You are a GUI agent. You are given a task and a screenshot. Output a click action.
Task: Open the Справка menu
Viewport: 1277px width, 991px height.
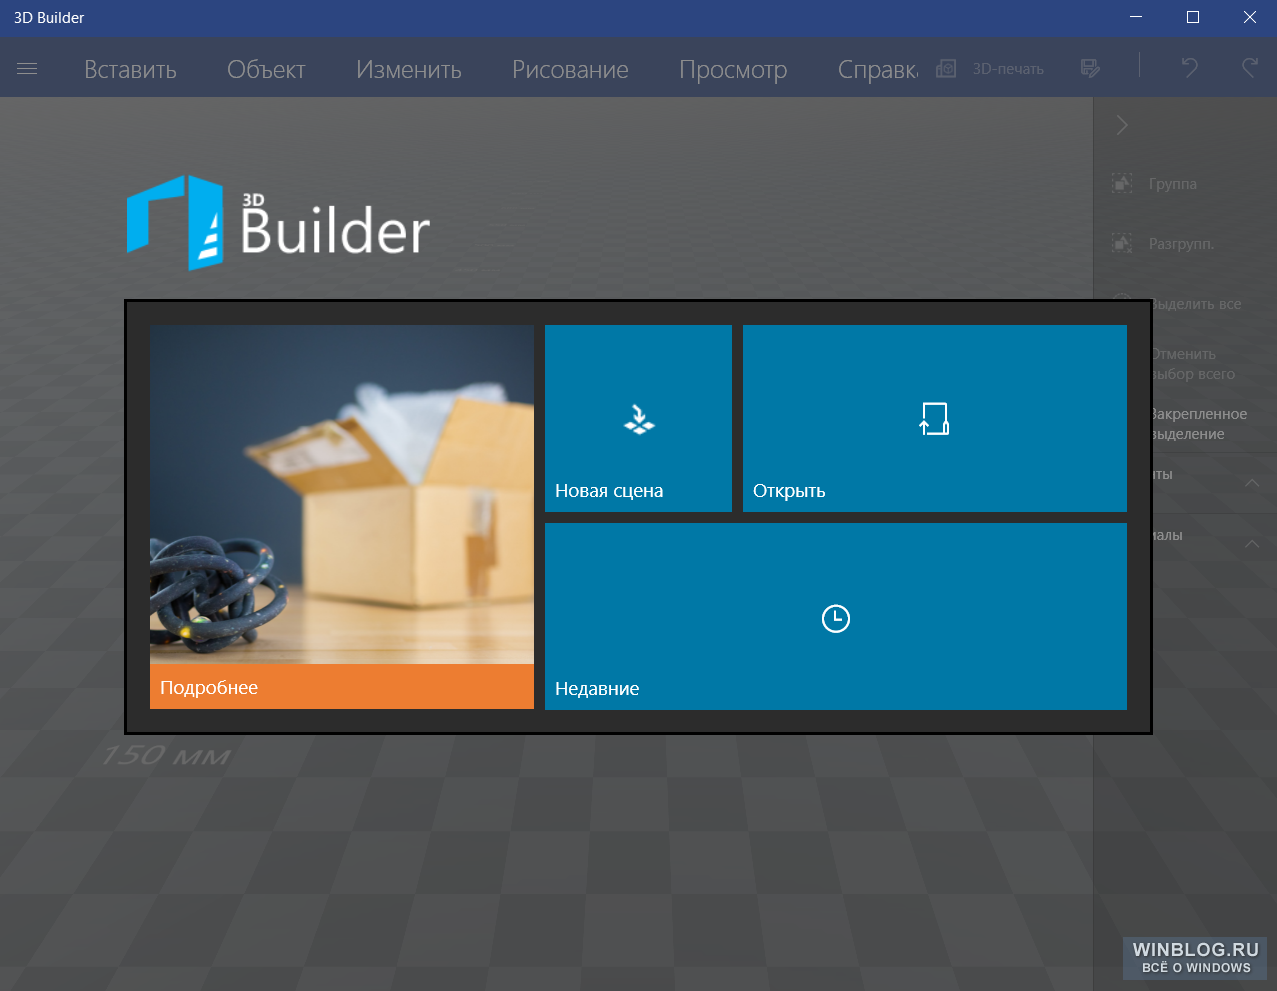click(x=878, y=70)
